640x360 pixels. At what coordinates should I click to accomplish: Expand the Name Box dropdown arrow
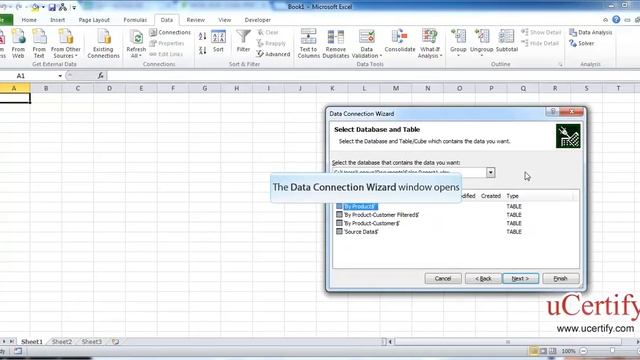[x=60, y=76]
